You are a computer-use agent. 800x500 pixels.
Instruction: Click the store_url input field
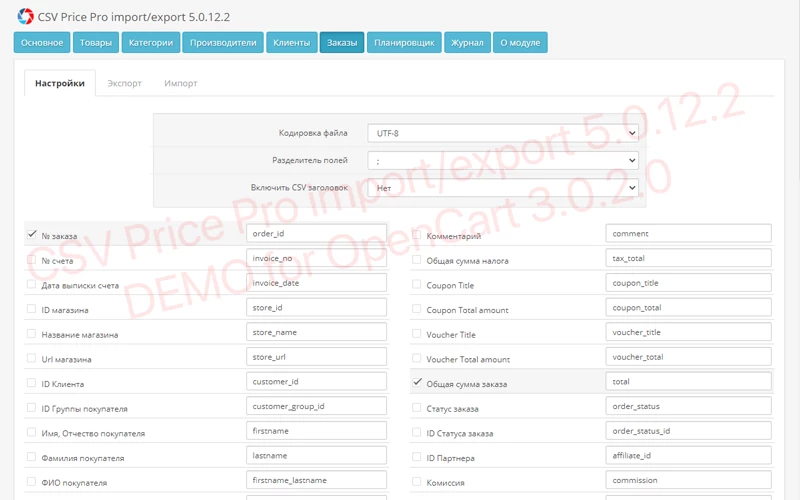pos(316,357)
